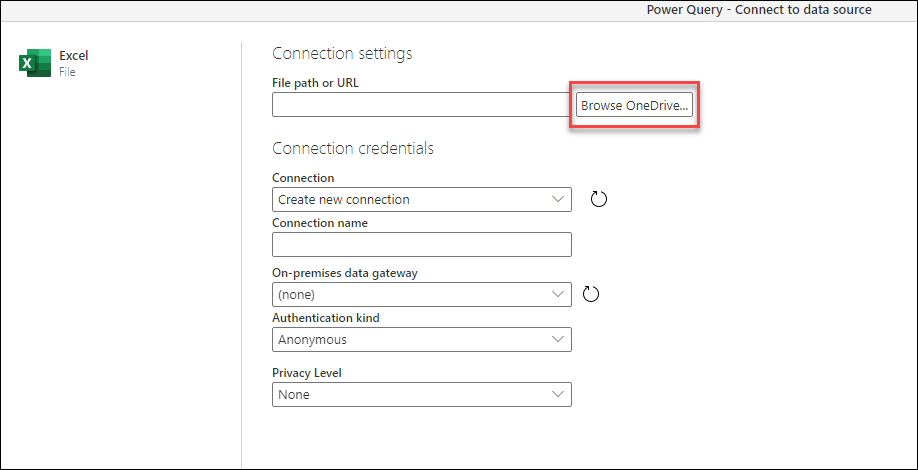Refresh the Connection list with the circular arrow
918x470 pixels.
598,199
